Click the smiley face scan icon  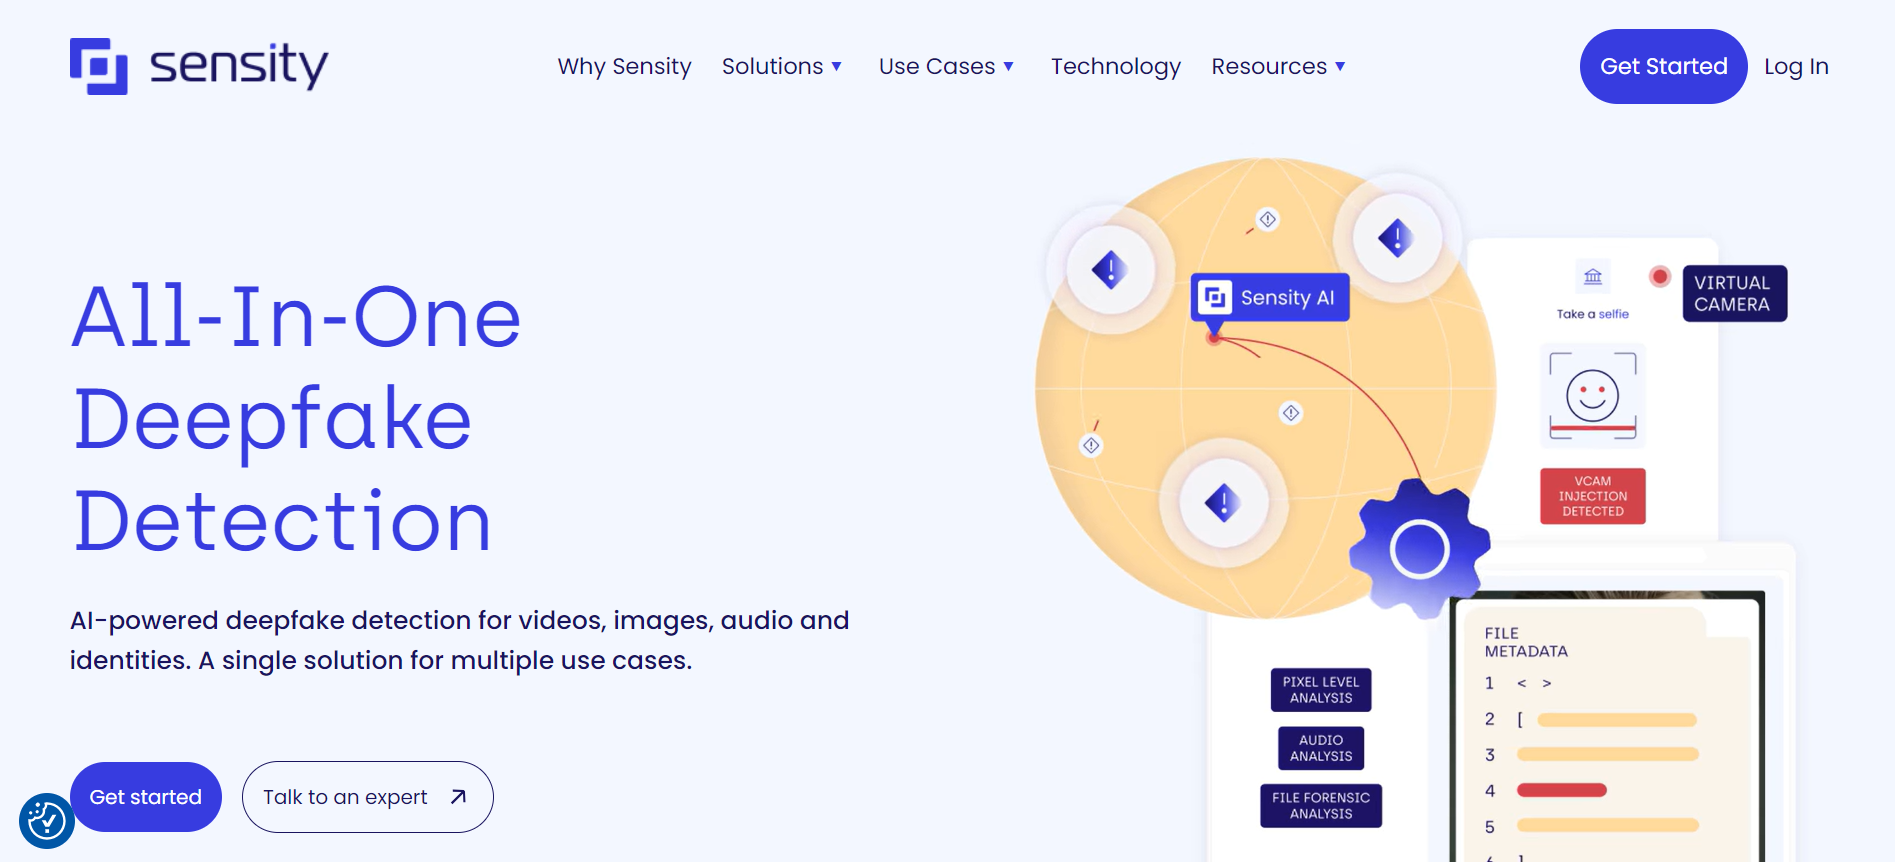[1593, 396]
